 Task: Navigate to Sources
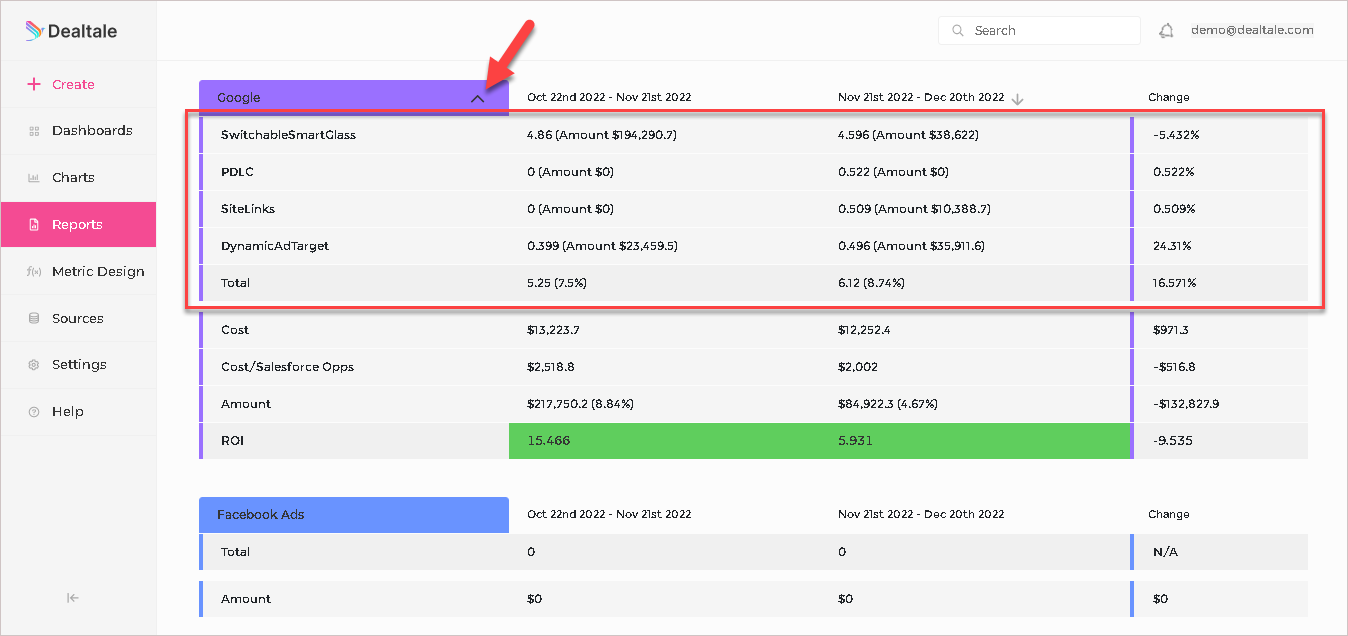coord(78,318)
